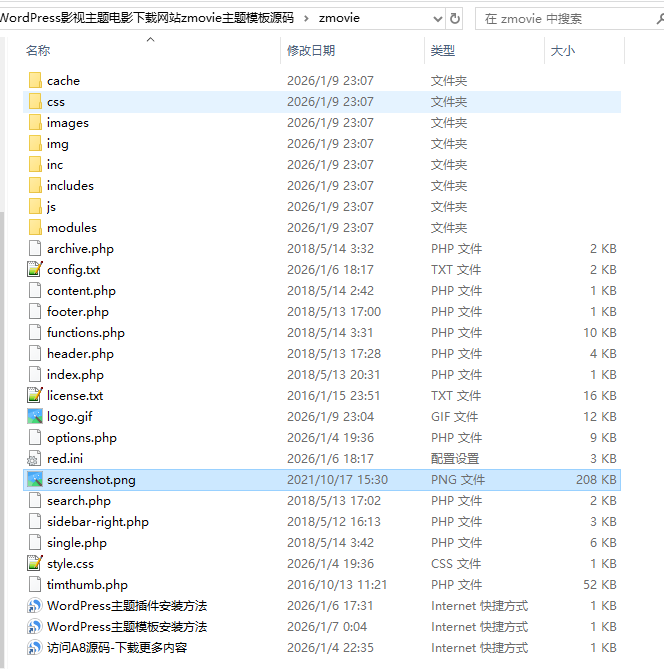Click the 配置设置 type cell
This screenshot has width=664, height=669.
pos(455,459)
